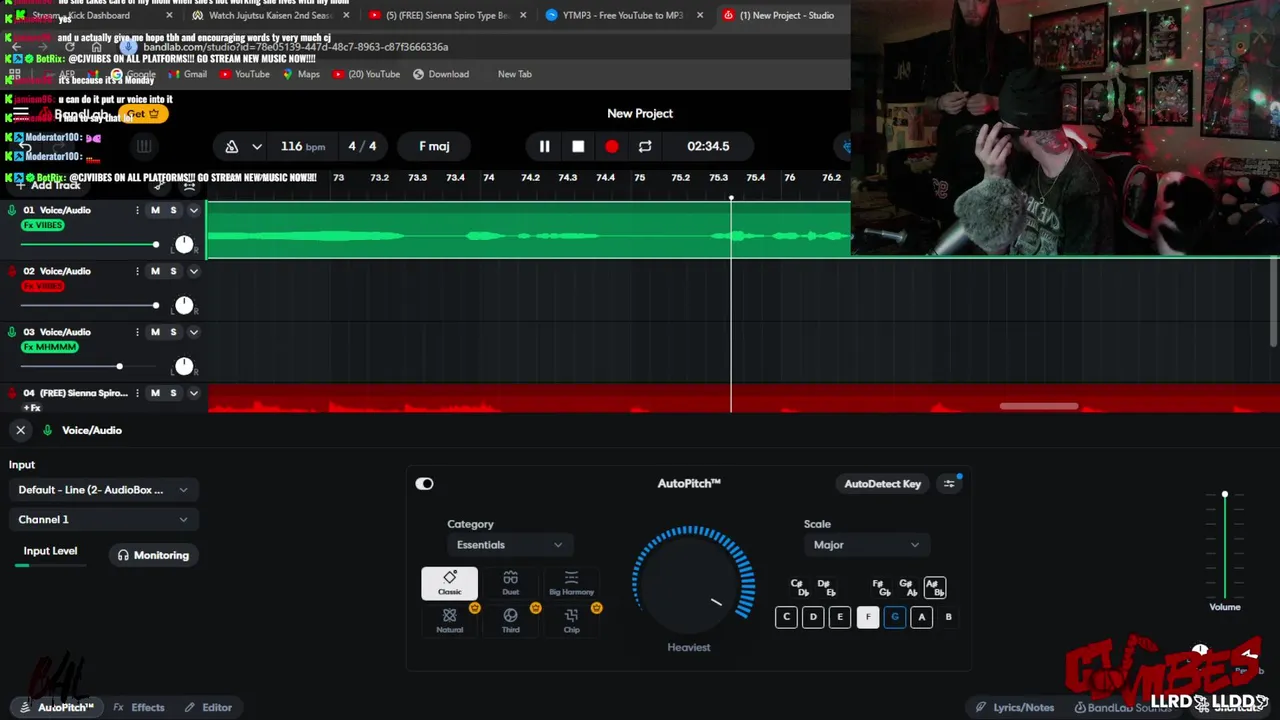Mute track 01 Voice/Audio
Image resolution: width=1280 pixels, height=720 pixels.
(155, 210)
